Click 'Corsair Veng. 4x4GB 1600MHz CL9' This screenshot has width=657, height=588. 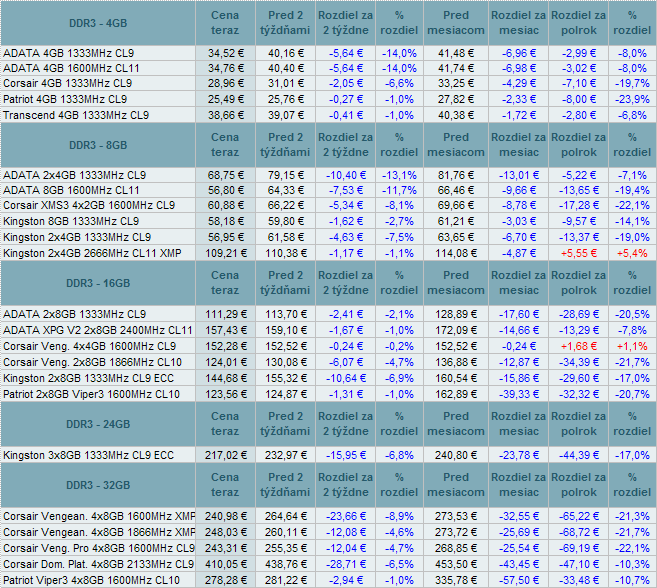point(90,346)
